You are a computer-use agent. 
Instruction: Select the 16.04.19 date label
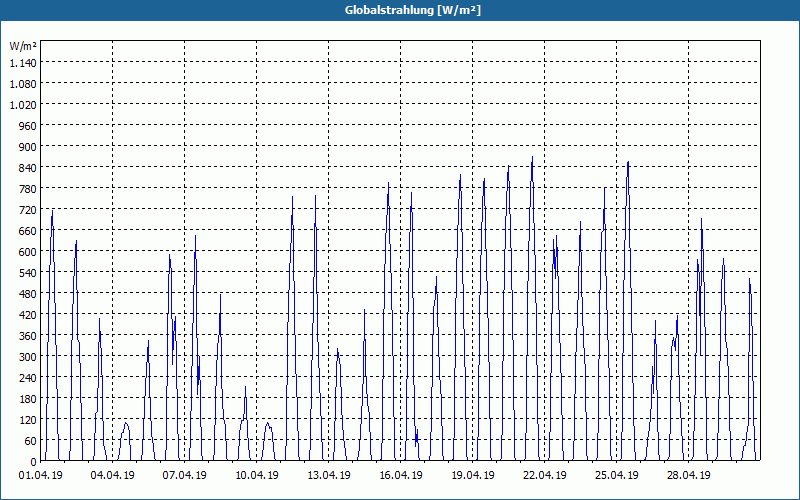401,476
